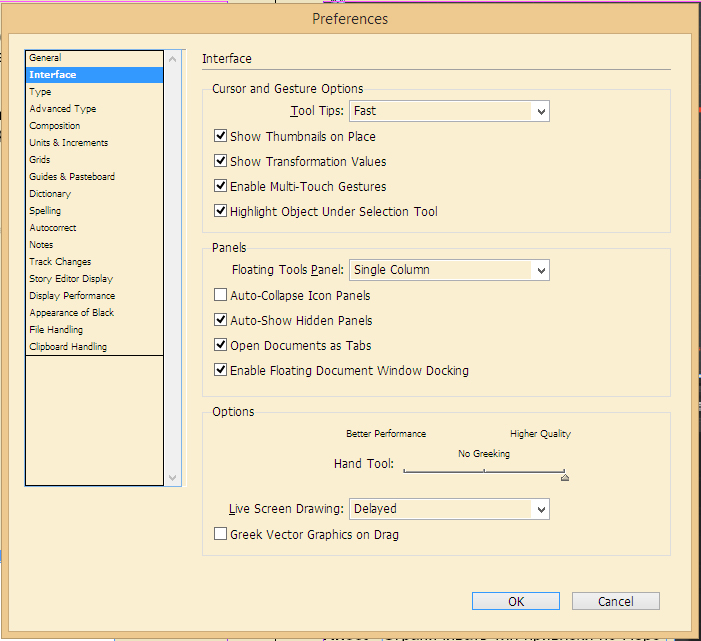Image resolution: width=701 pixels, height=641 pixels.
Task: Click category list scroll down arrow
Action: [x=173, y=477]
